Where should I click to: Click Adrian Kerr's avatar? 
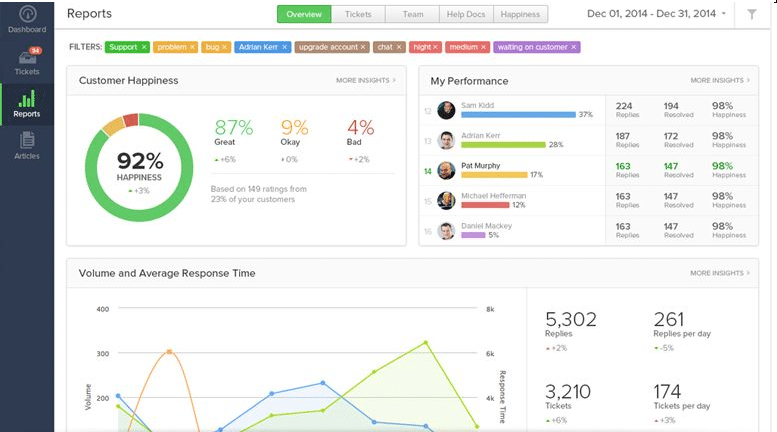[x=446, y=140]
